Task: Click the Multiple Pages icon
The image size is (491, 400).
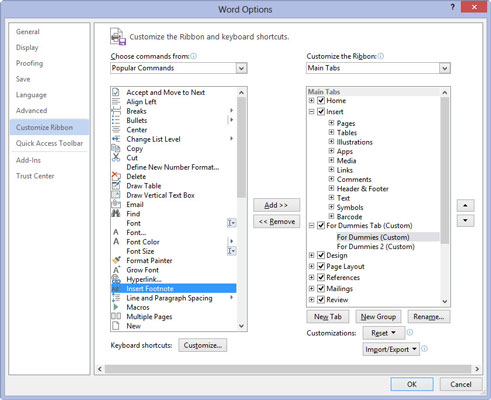Action: 116,316
